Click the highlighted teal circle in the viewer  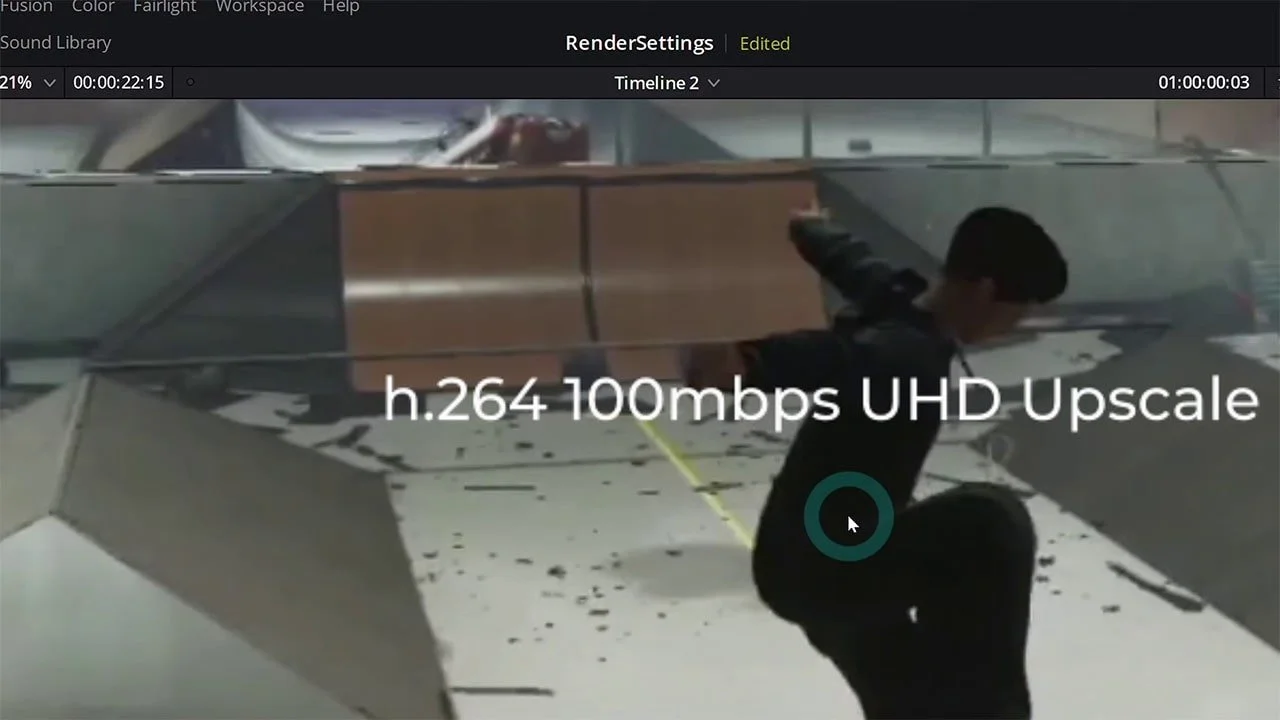[849, 516]
